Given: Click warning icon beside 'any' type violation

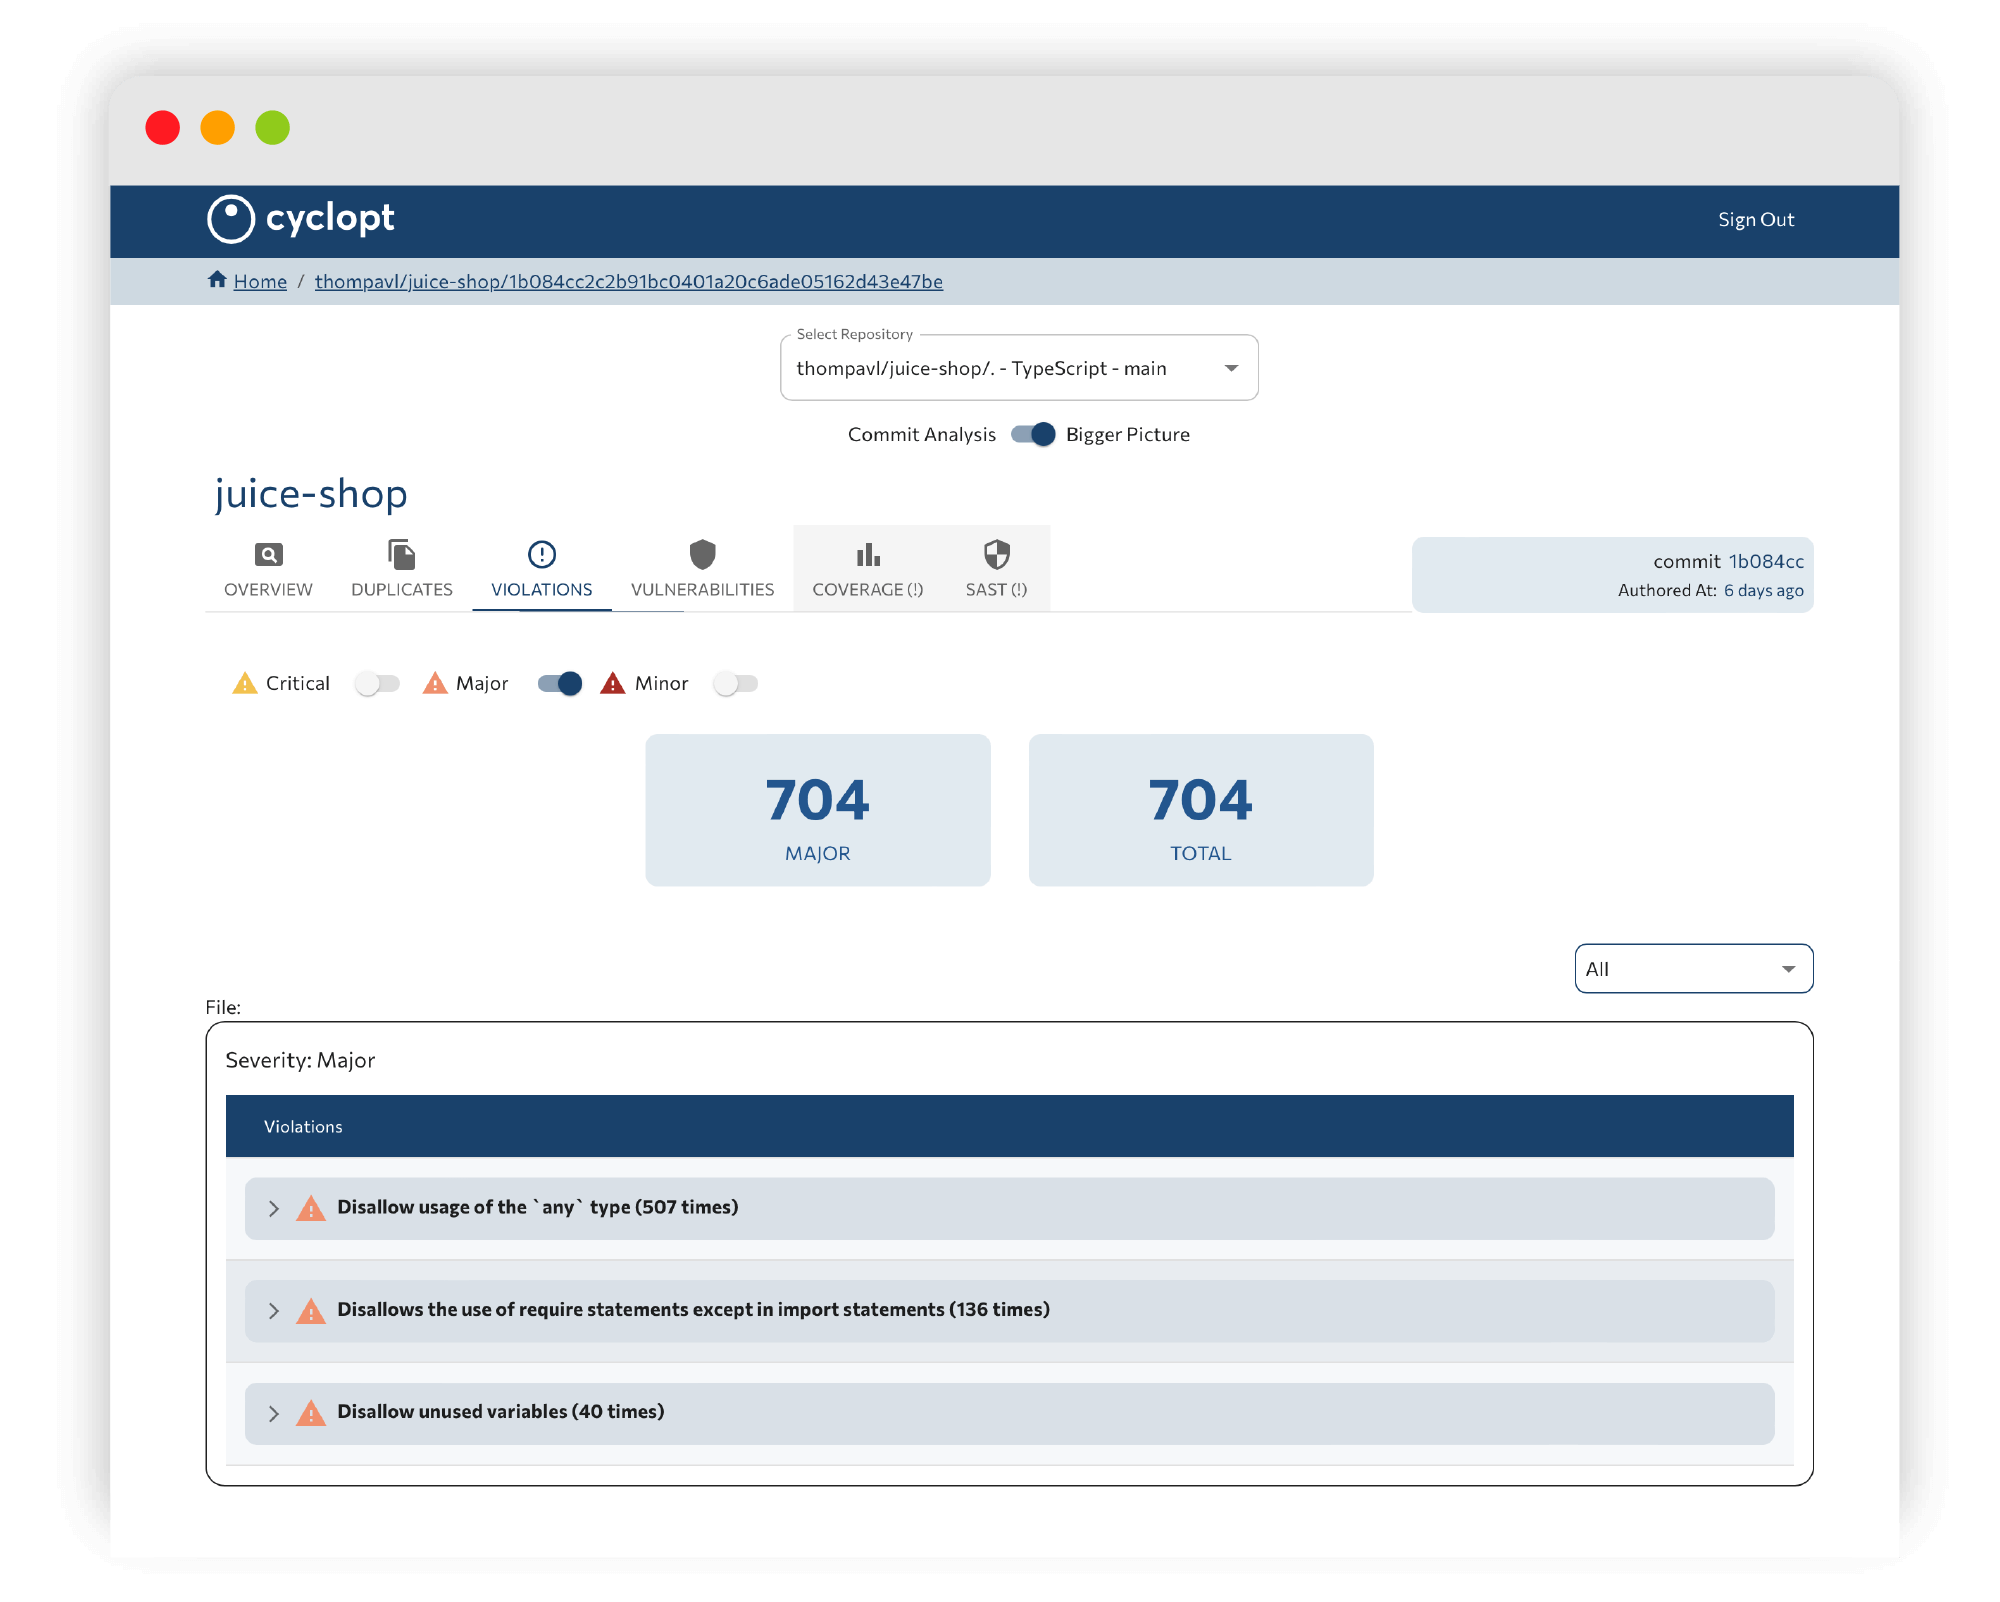Looking at the screenshot, I should click(311, 1208).
